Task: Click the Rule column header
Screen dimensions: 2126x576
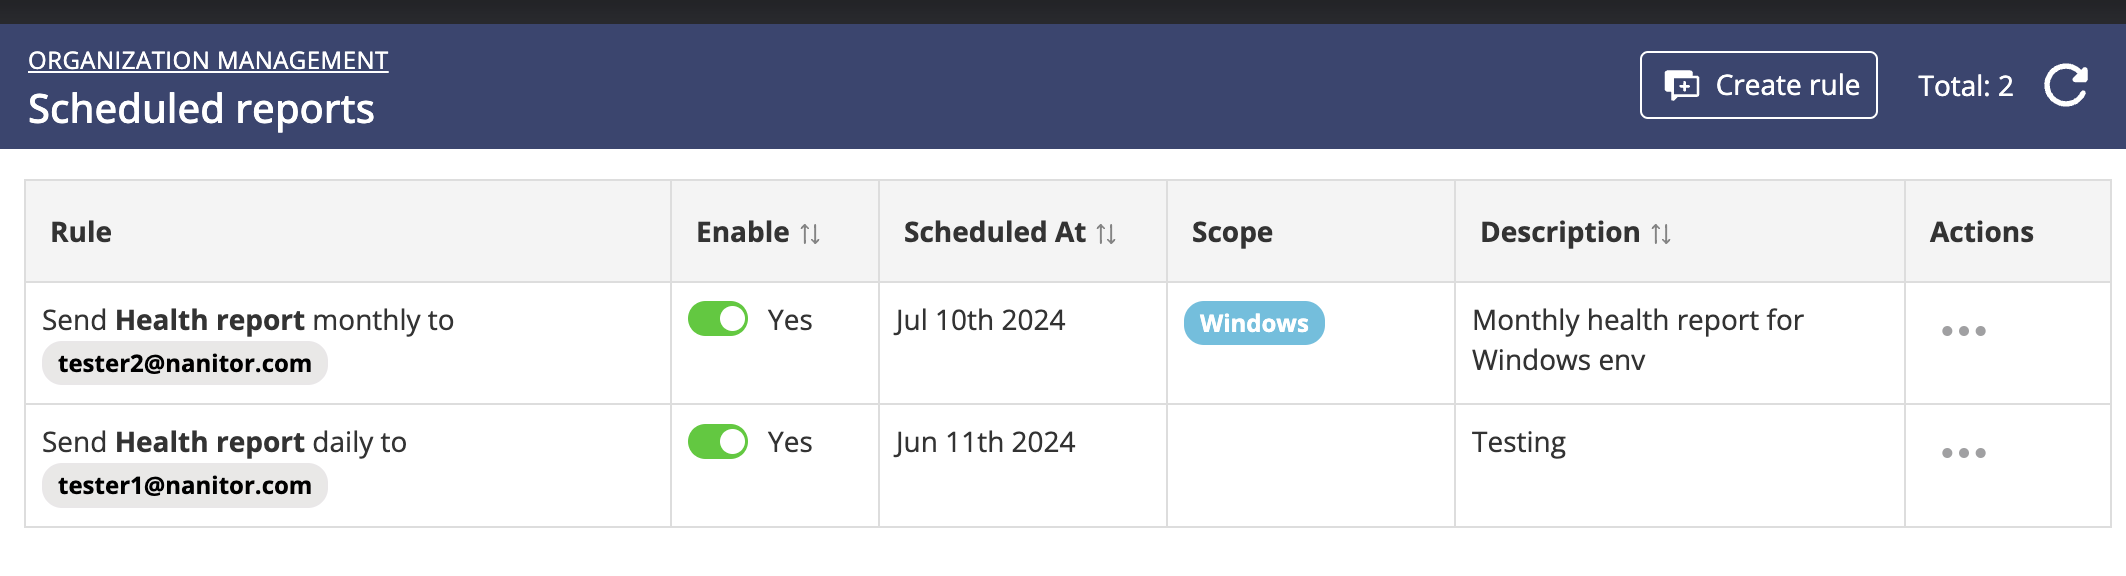Action: click(81, 232)
